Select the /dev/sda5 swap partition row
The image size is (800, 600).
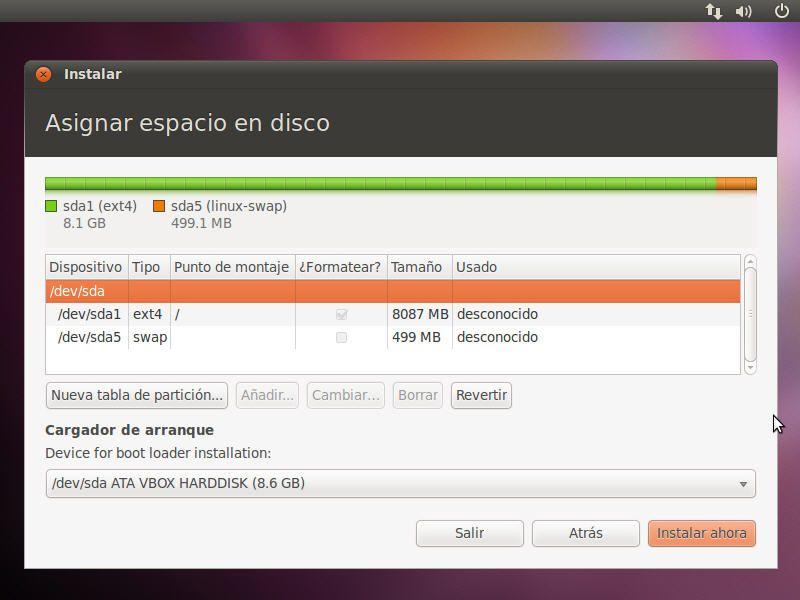tap(393, 337)
